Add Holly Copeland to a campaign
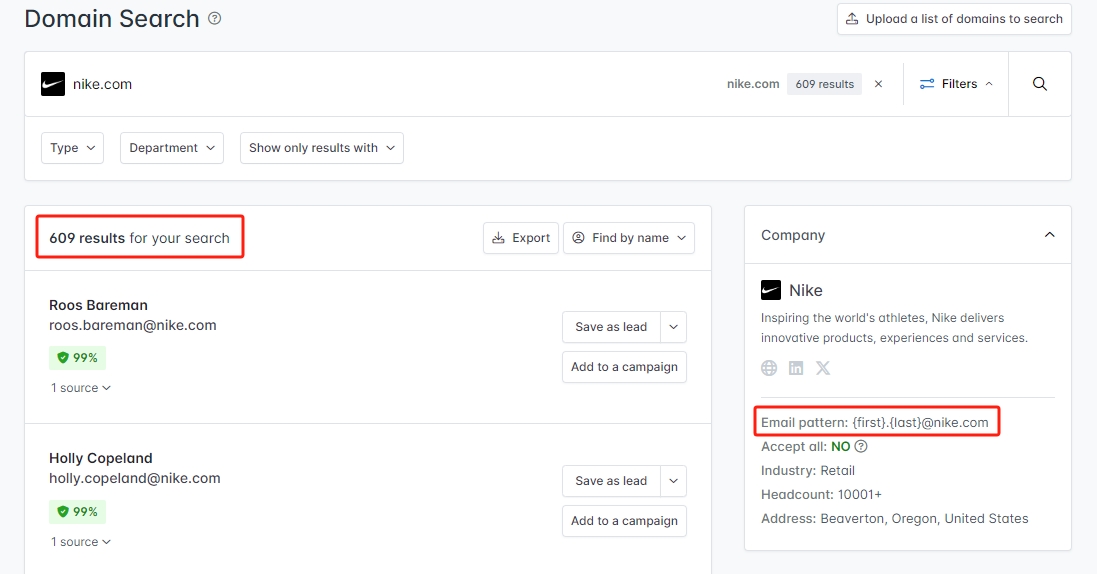Screen dimensions: 1097x574 [624, 521]
